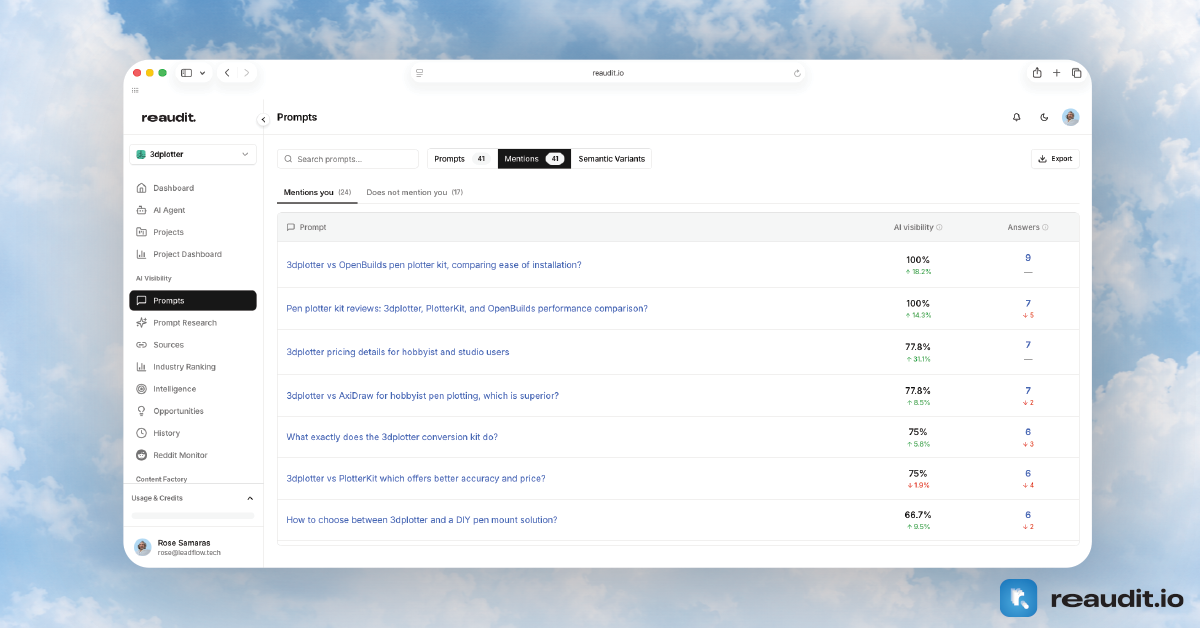Click the readit.io address bar

[x=608, y=73]
